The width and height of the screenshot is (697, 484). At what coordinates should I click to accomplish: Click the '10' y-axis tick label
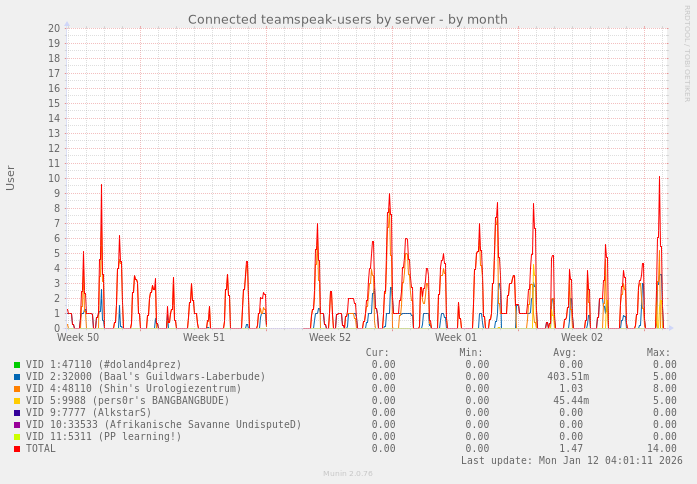point(54,179)
